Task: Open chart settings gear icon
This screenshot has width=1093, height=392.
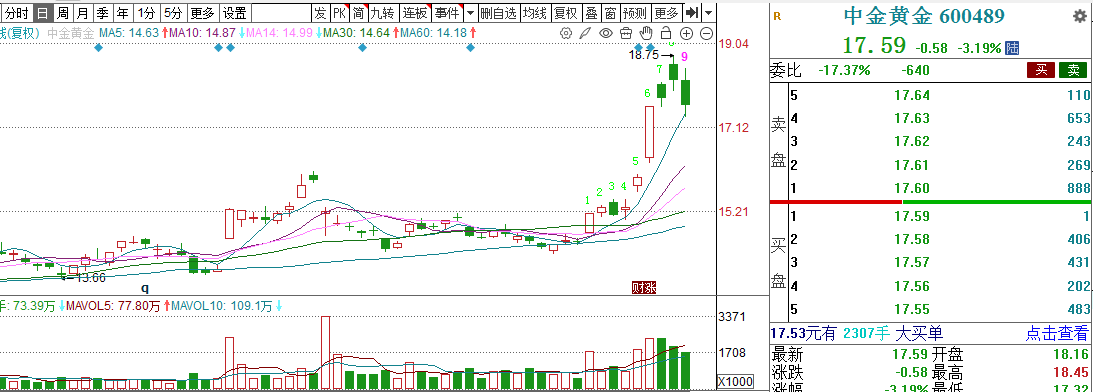Action: pos(566,33)
